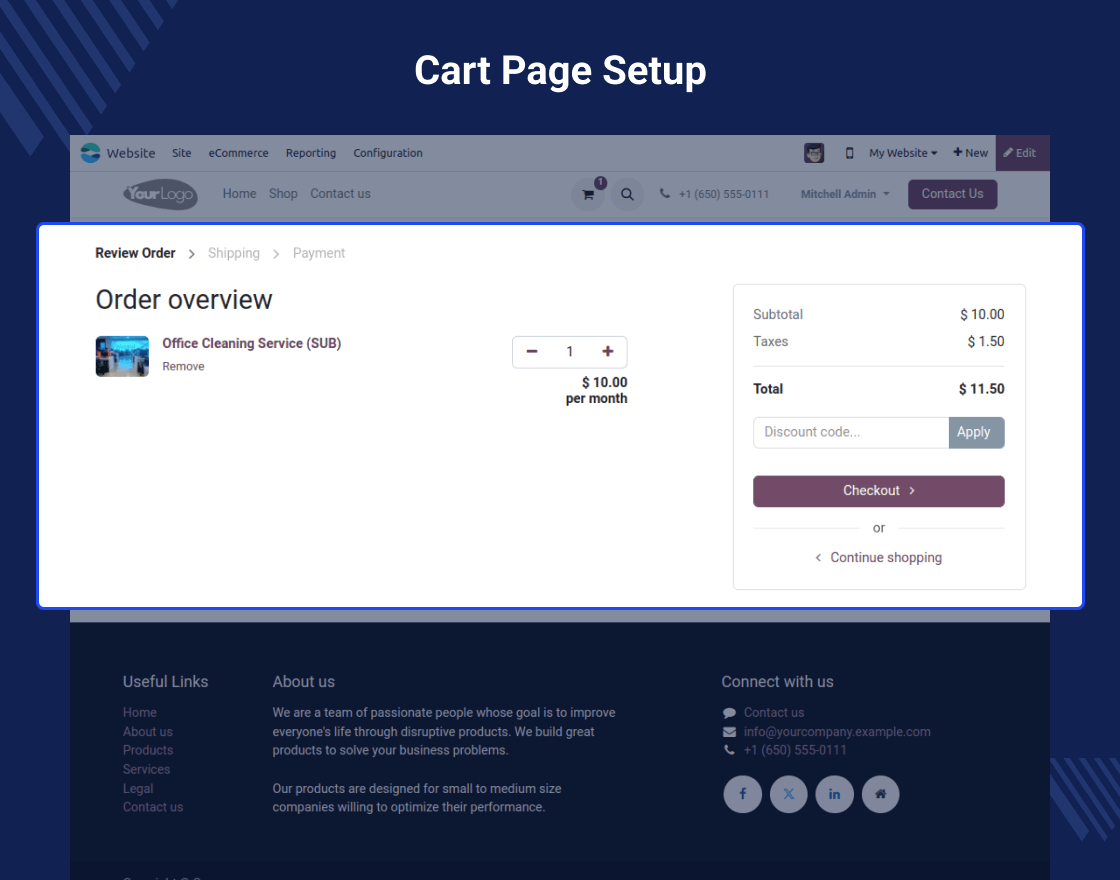1120x880 pixels.
Task: Click the info@yourcompany.example.com email link
Action: 836,731
